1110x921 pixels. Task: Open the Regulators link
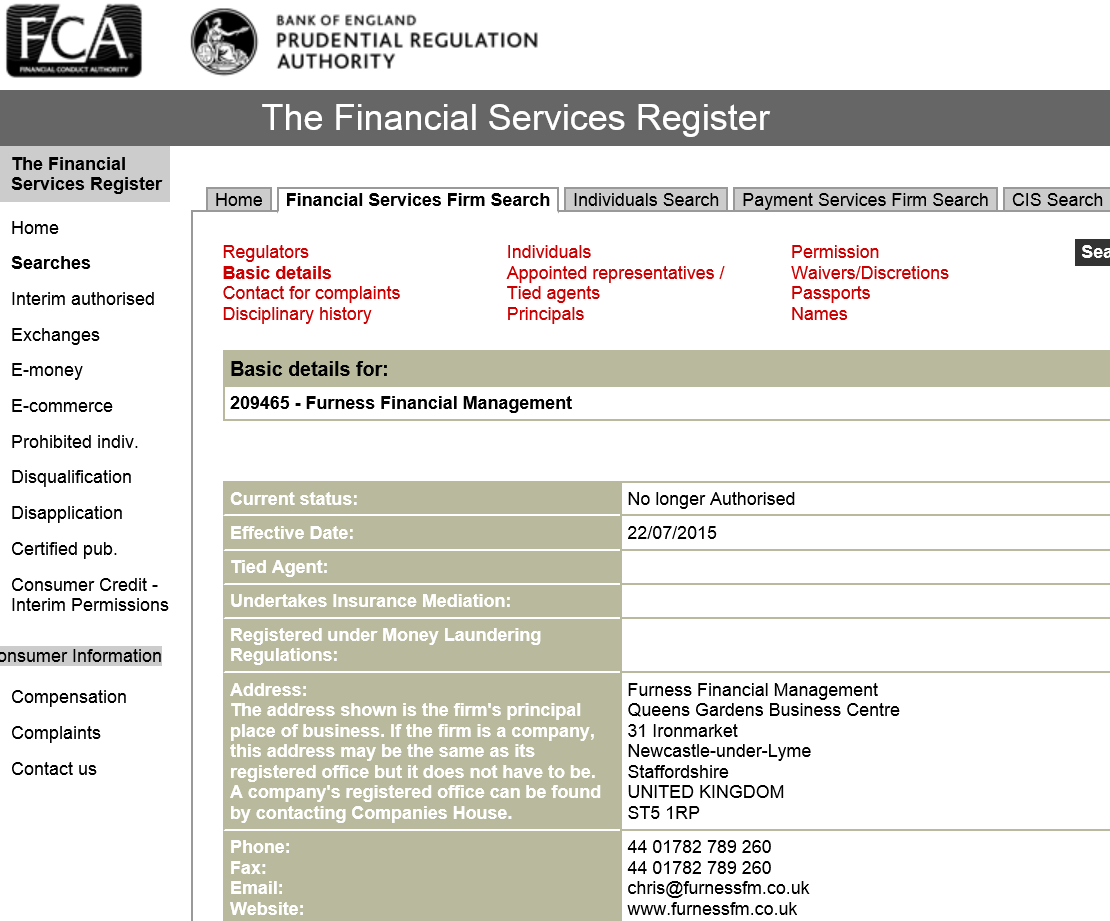(x=265, y=252)
